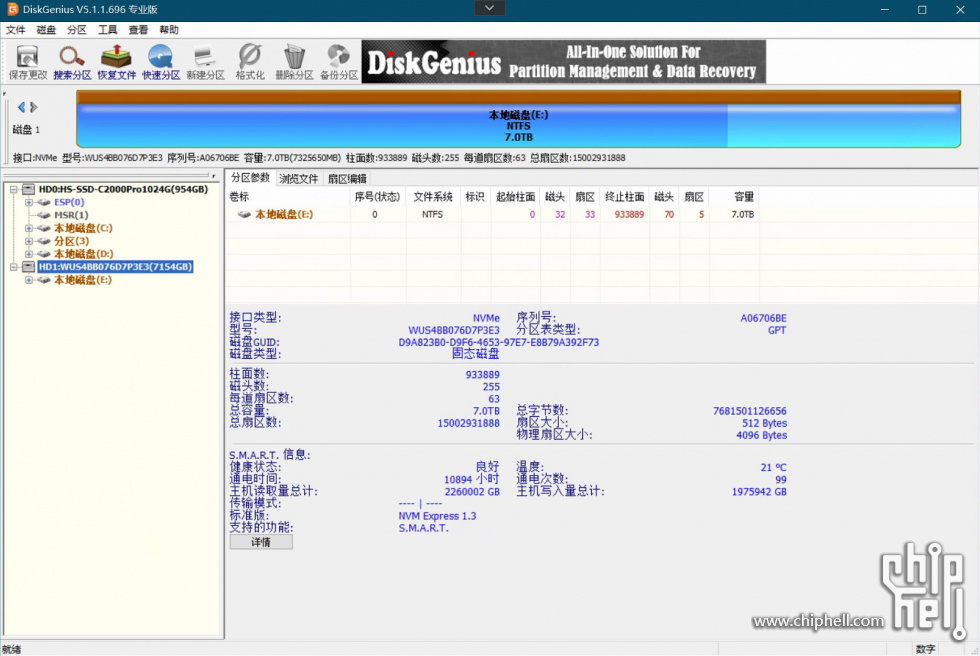Click the 序号(状态) column header
The image size is (980, 656).
point(377,197)
